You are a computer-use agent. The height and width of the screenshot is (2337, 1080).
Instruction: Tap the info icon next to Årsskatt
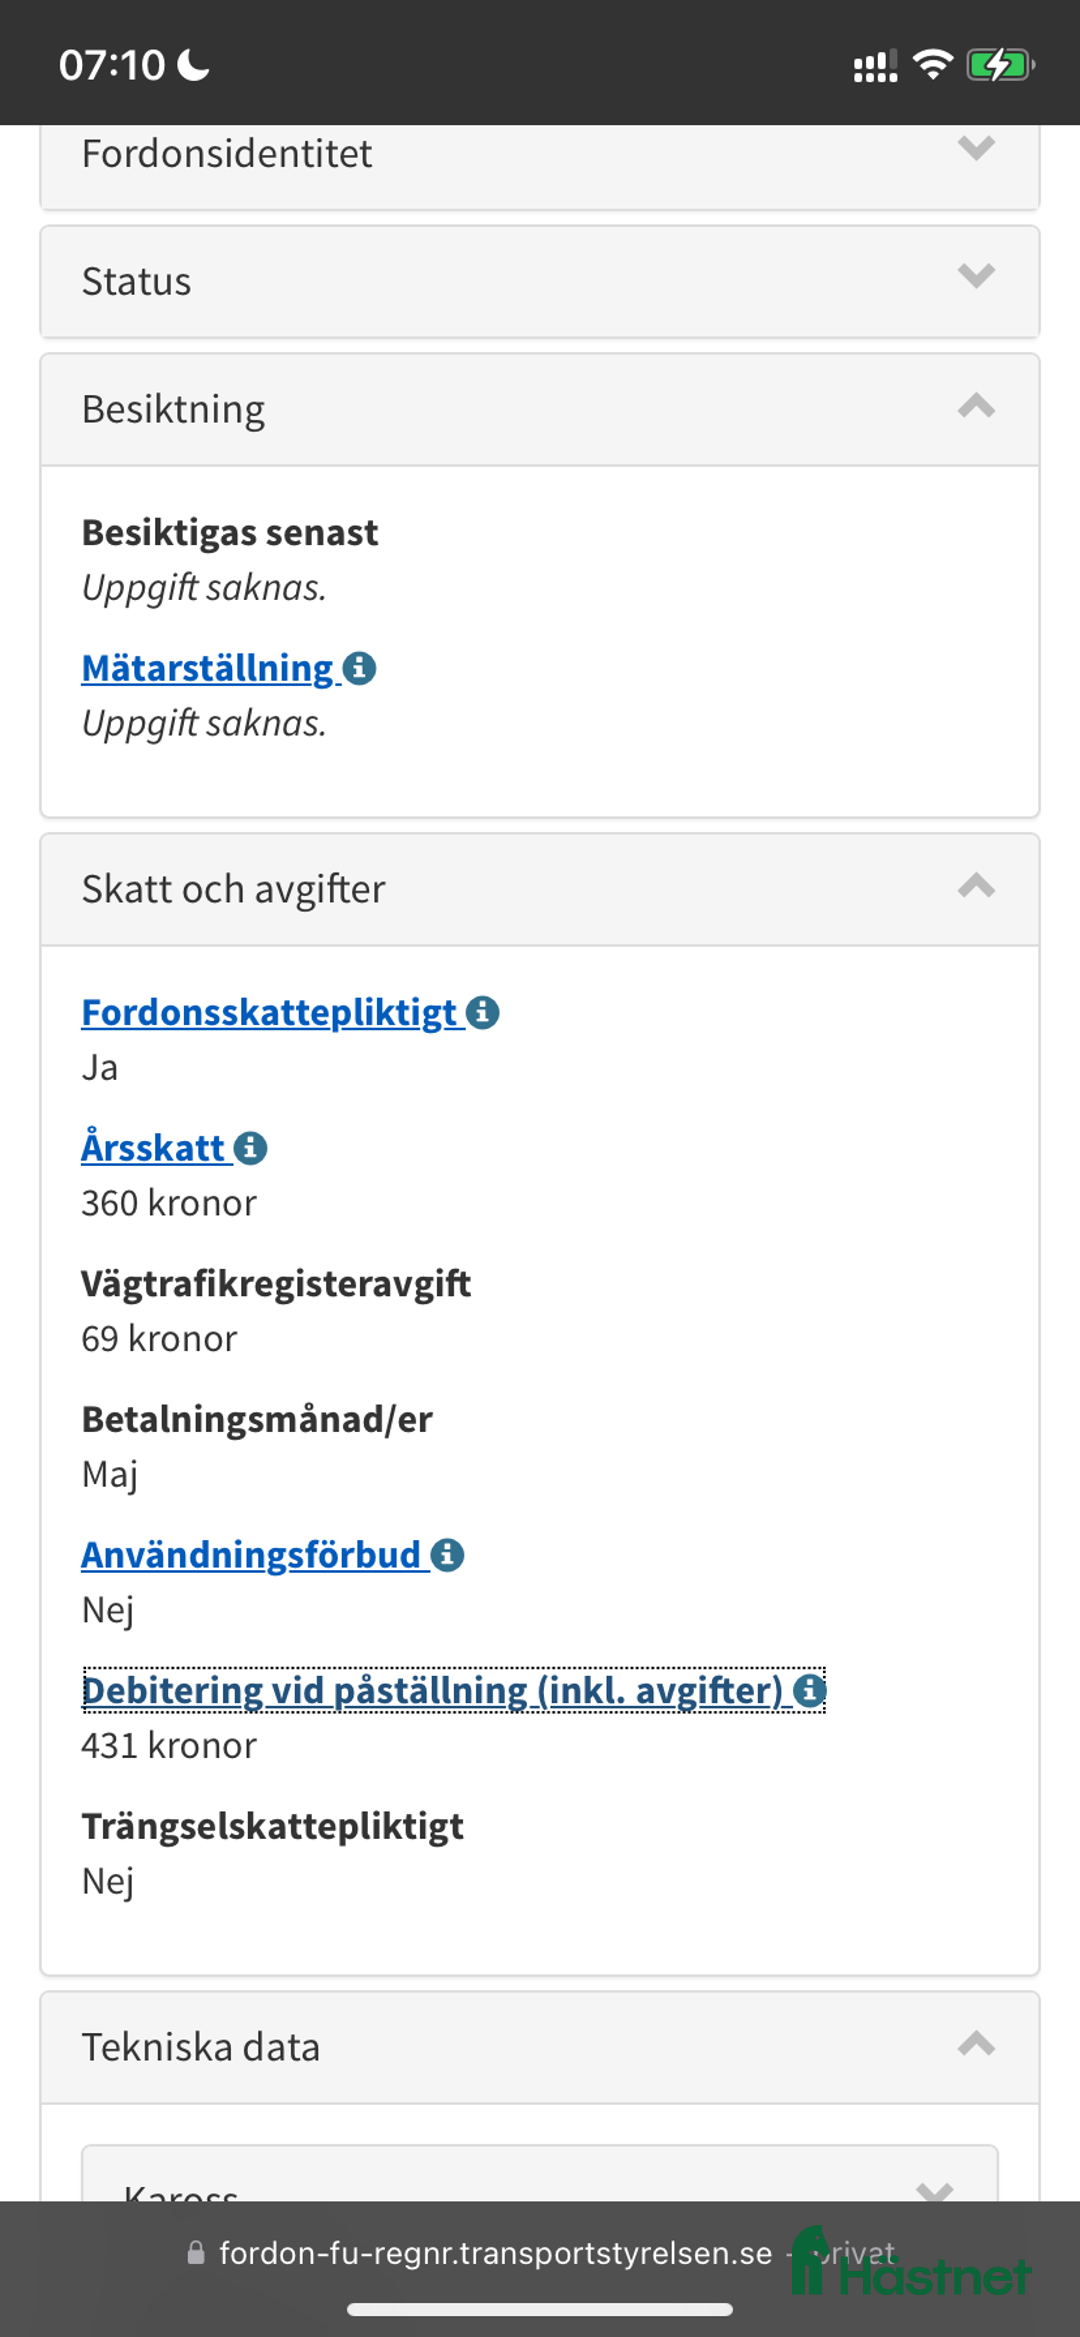(x=250, y=1148)
